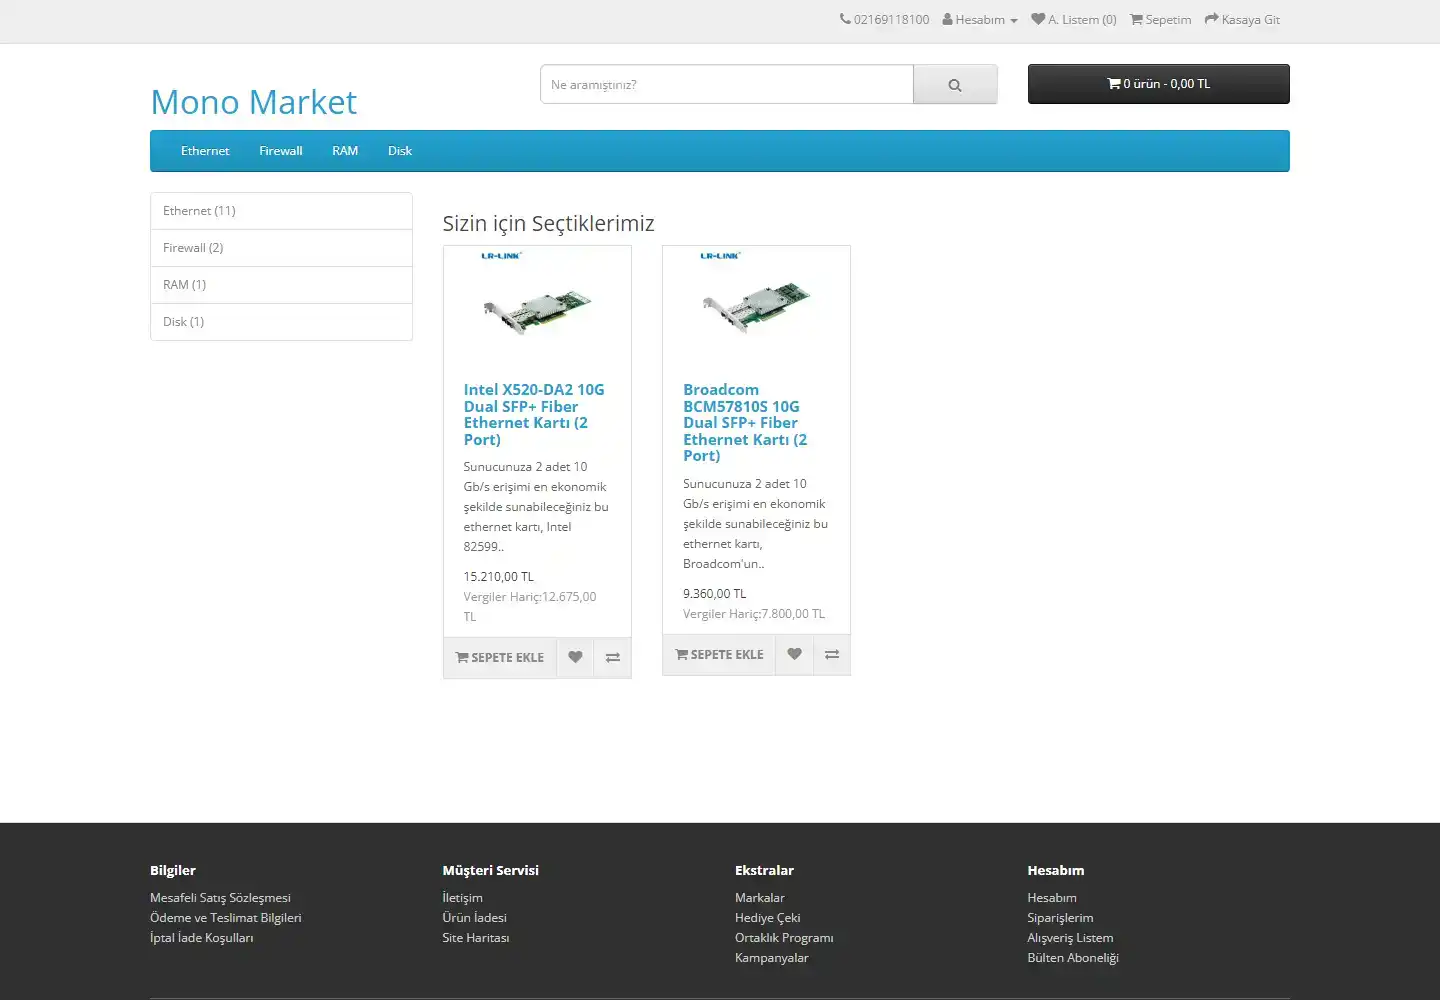The width and height of the screenshot is (1440, 1000).
Task: Open Ödeme ve Teslimat Bilgileri link
Action: 225,918
